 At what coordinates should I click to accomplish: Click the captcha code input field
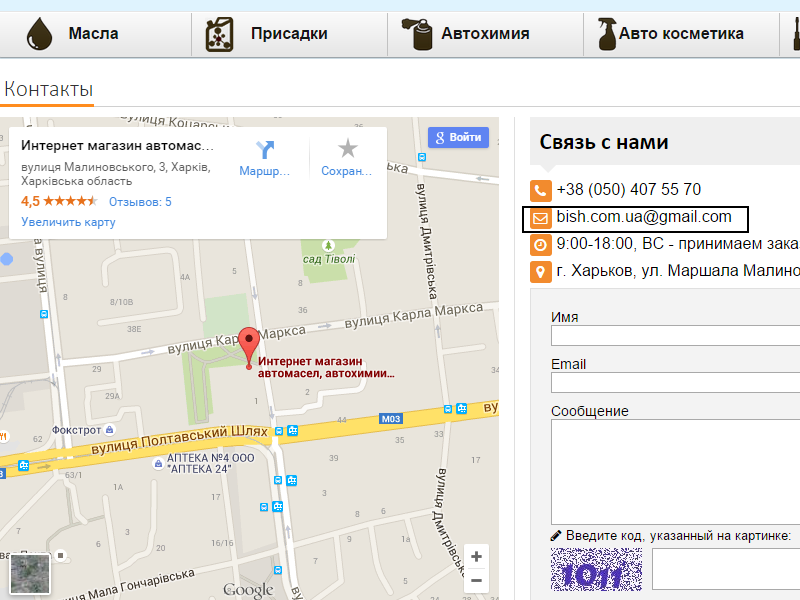[725, 570]
